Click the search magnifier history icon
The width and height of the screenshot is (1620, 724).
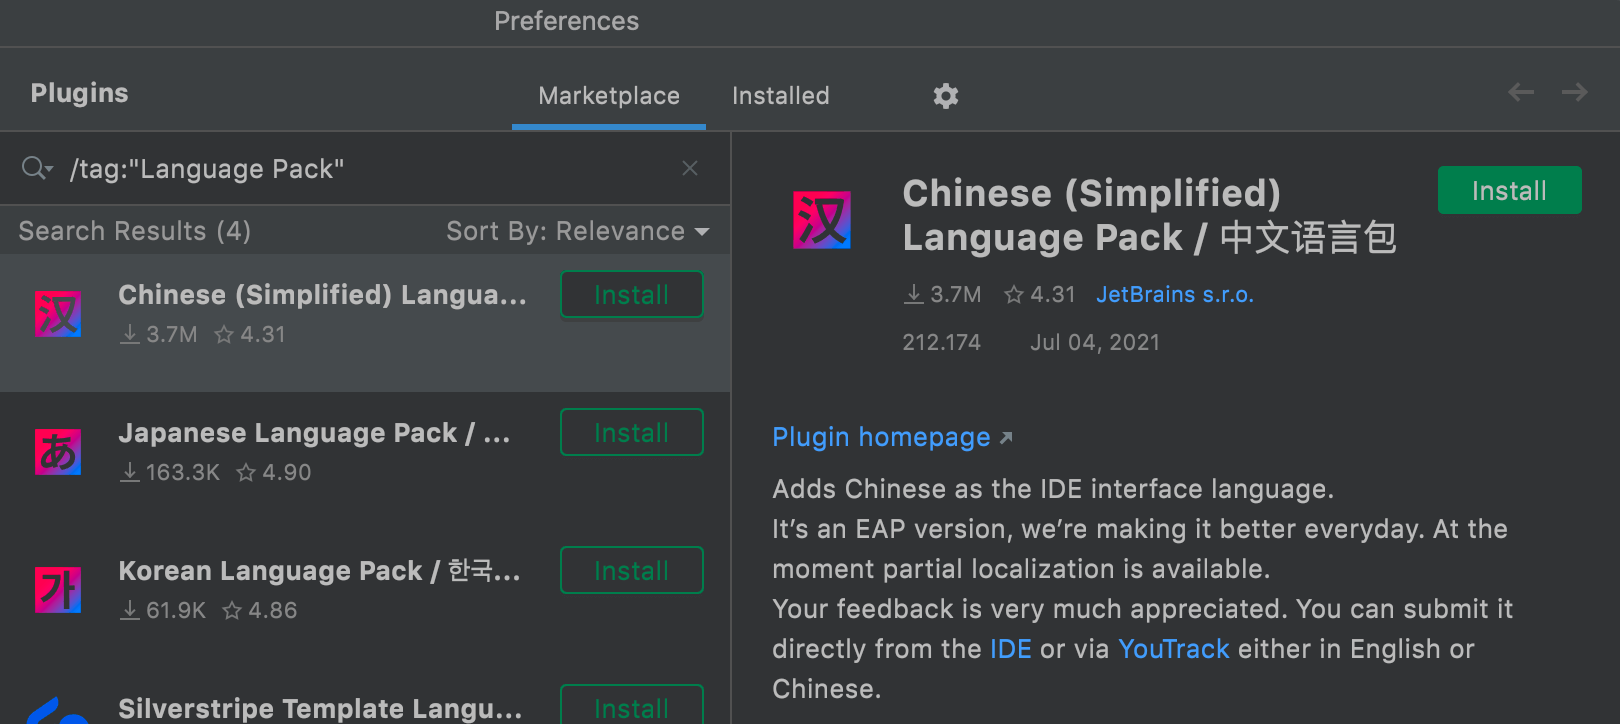37,168
